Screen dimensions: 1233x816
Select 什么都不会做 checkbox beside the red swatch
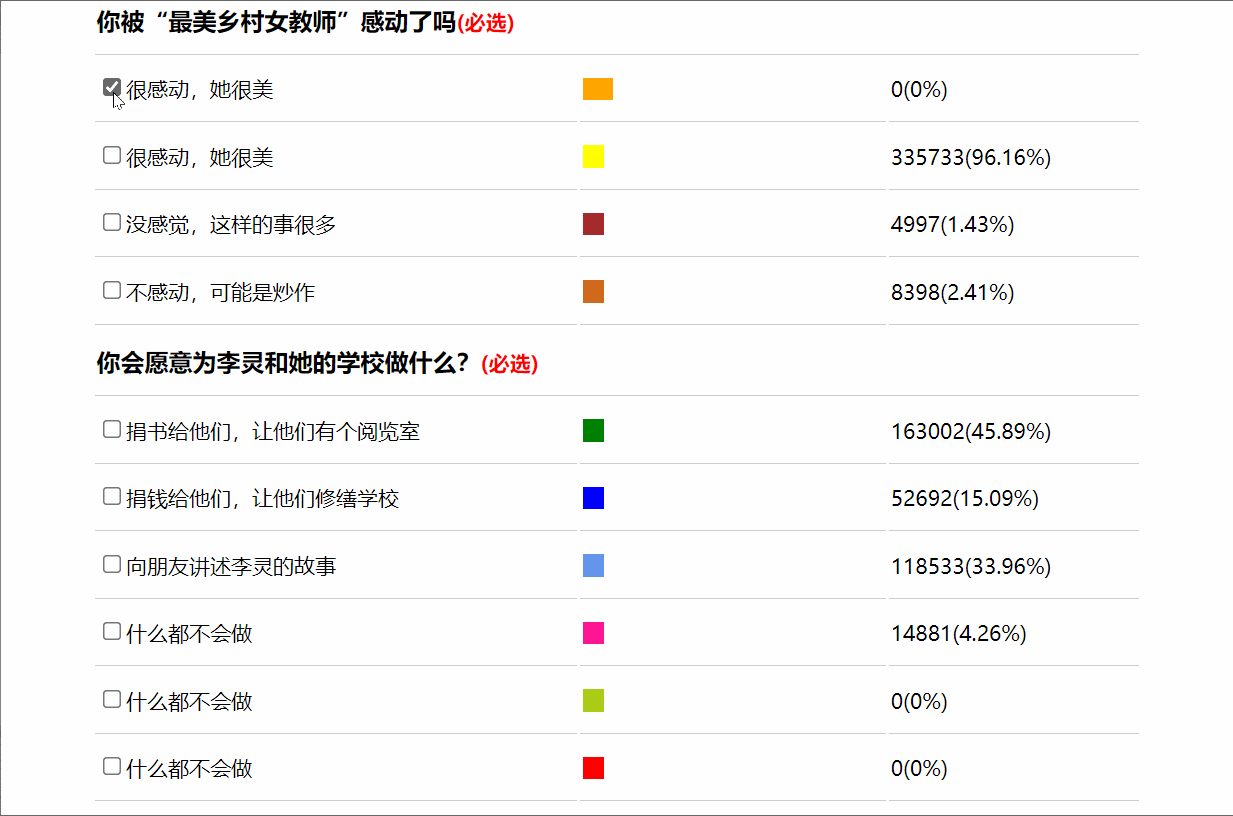112,766
